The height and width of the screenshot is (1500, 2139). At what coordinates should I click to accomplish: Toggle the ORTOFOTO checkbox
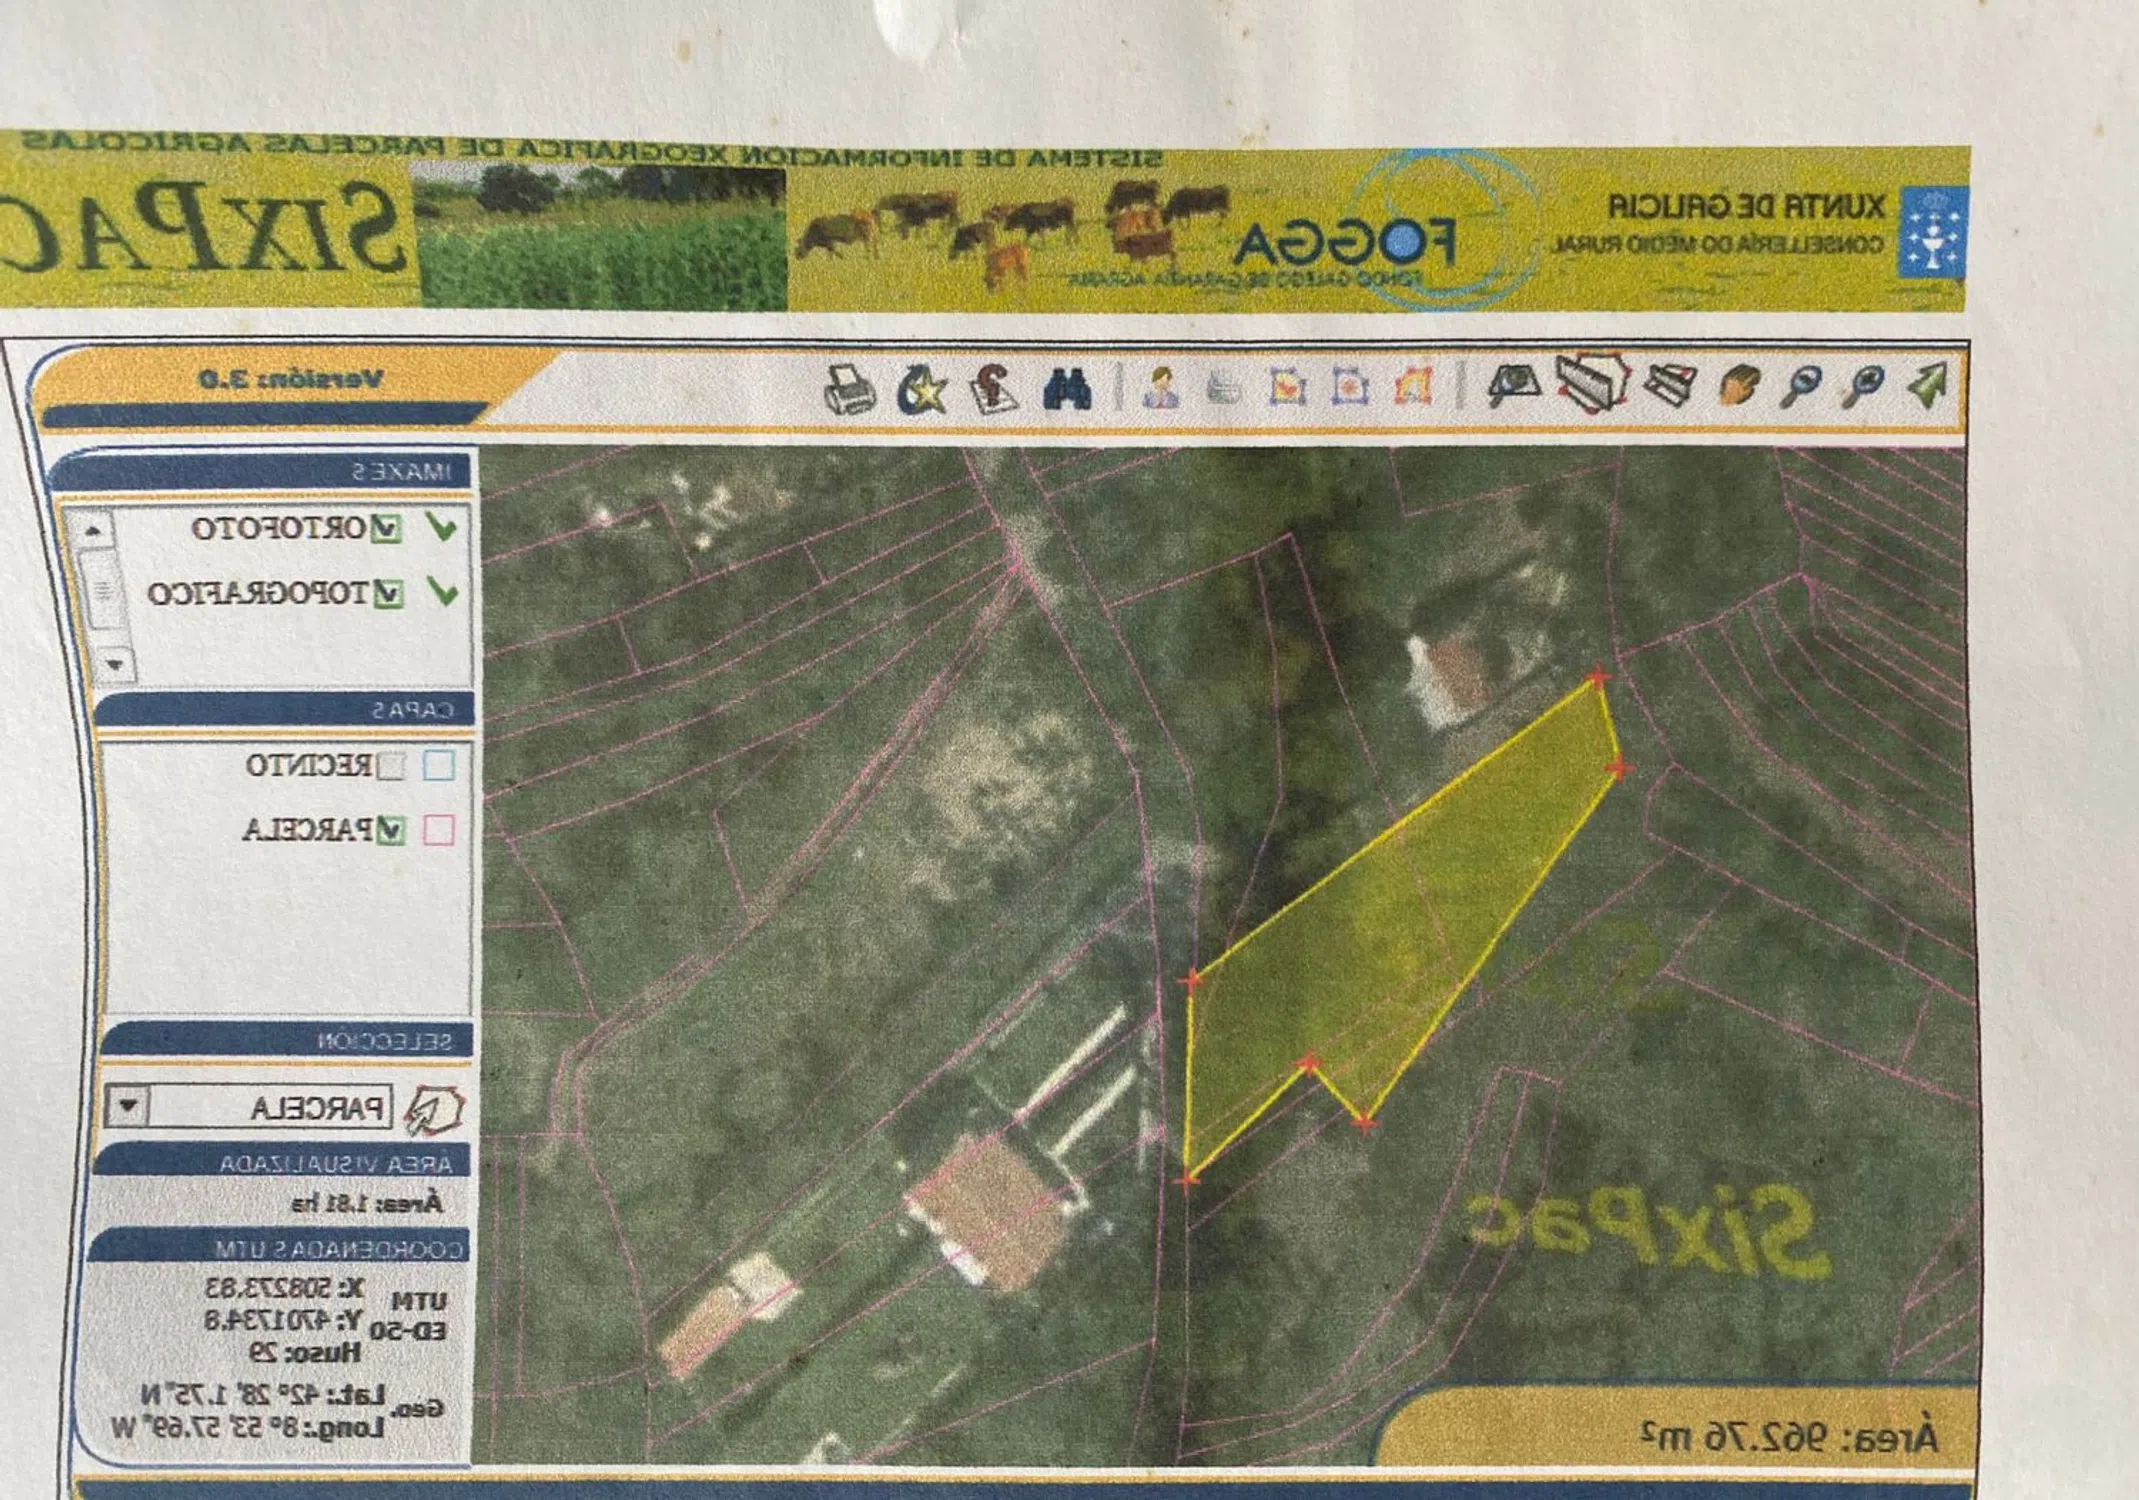click(386, 528)
